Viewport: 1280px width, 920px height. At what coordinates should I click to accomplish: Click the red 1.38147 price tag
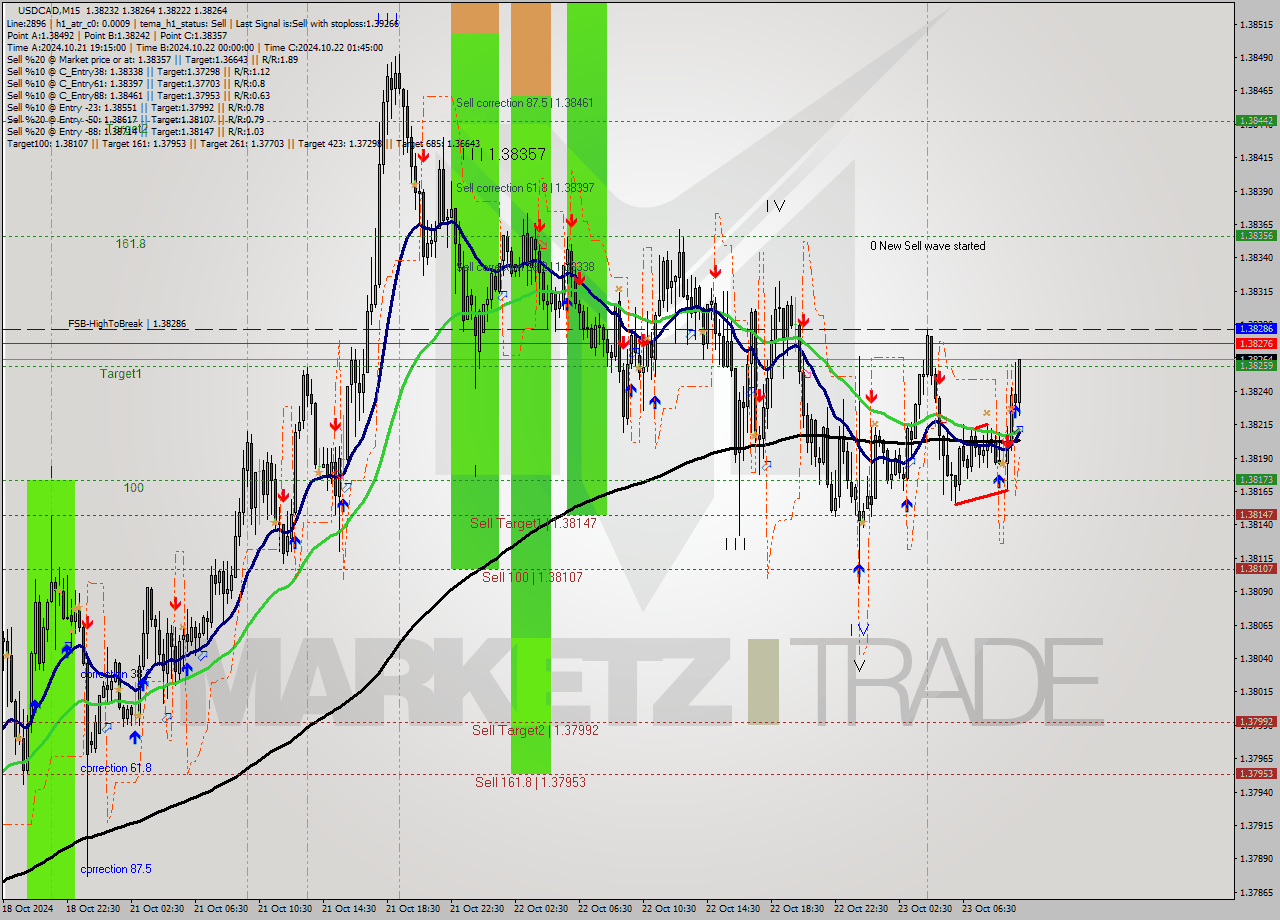coord(1256,515)
